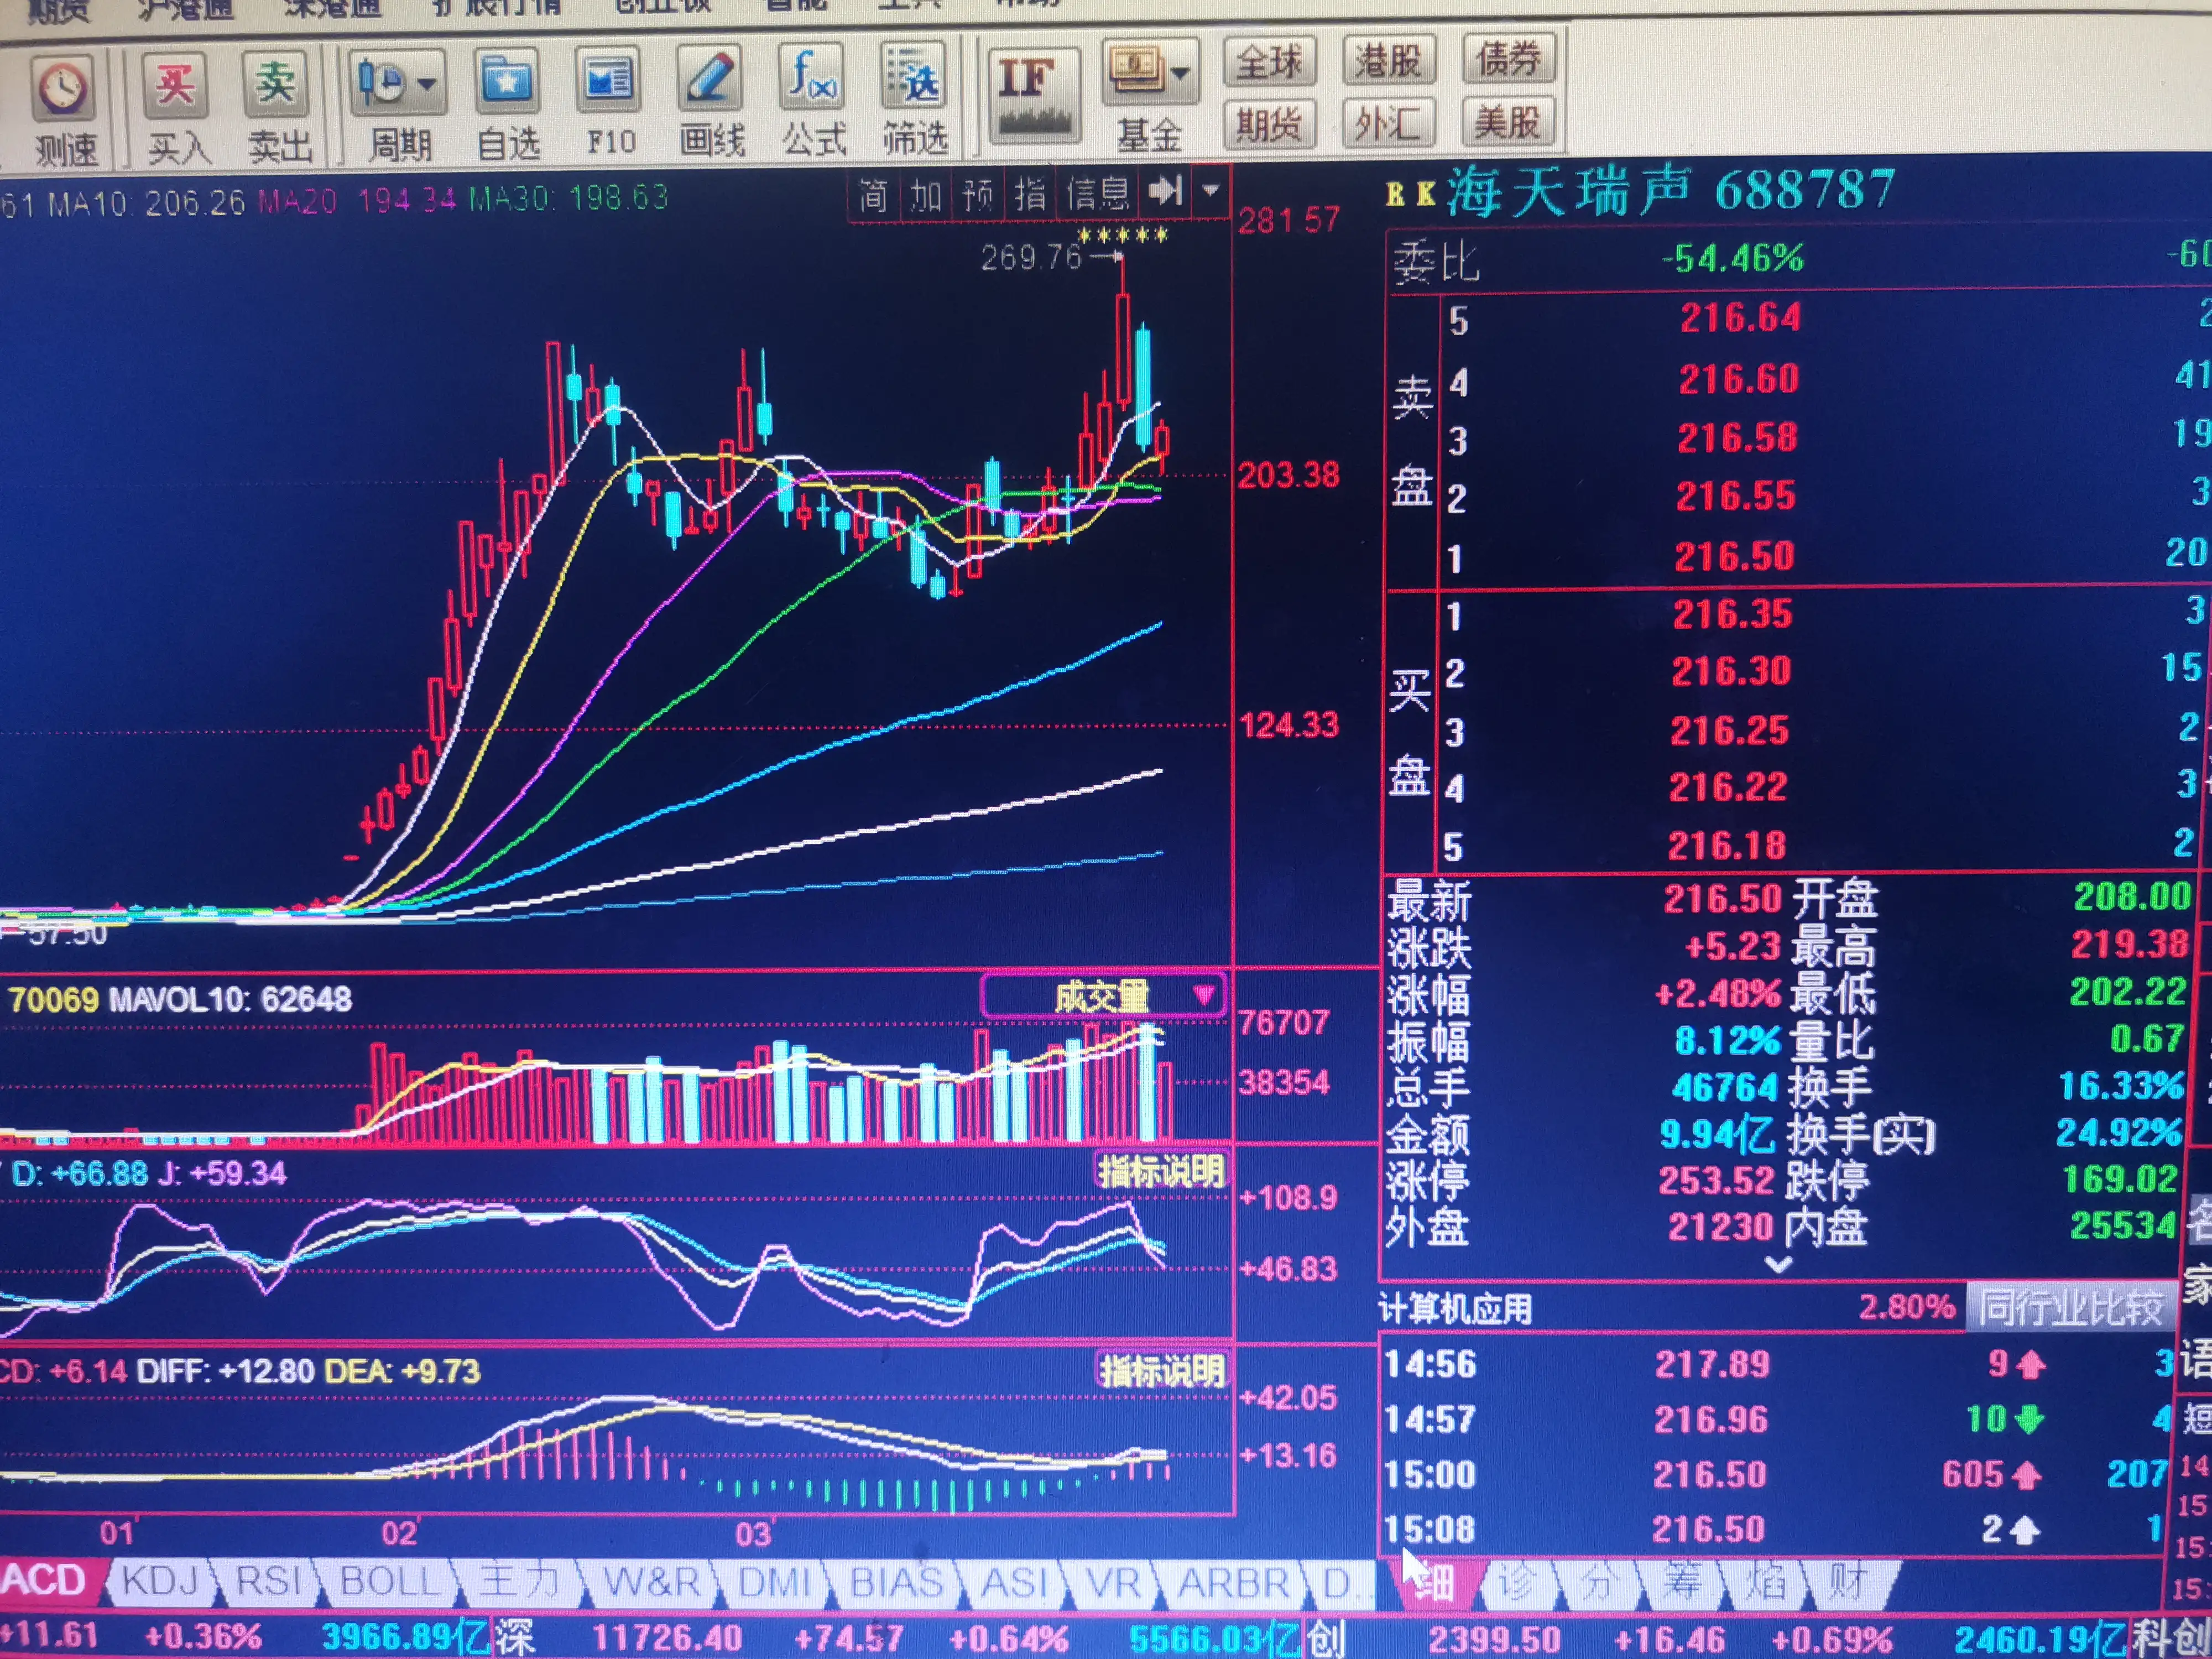
Task: Click the 测速 speed test clock icon
Action: (63, 89)
